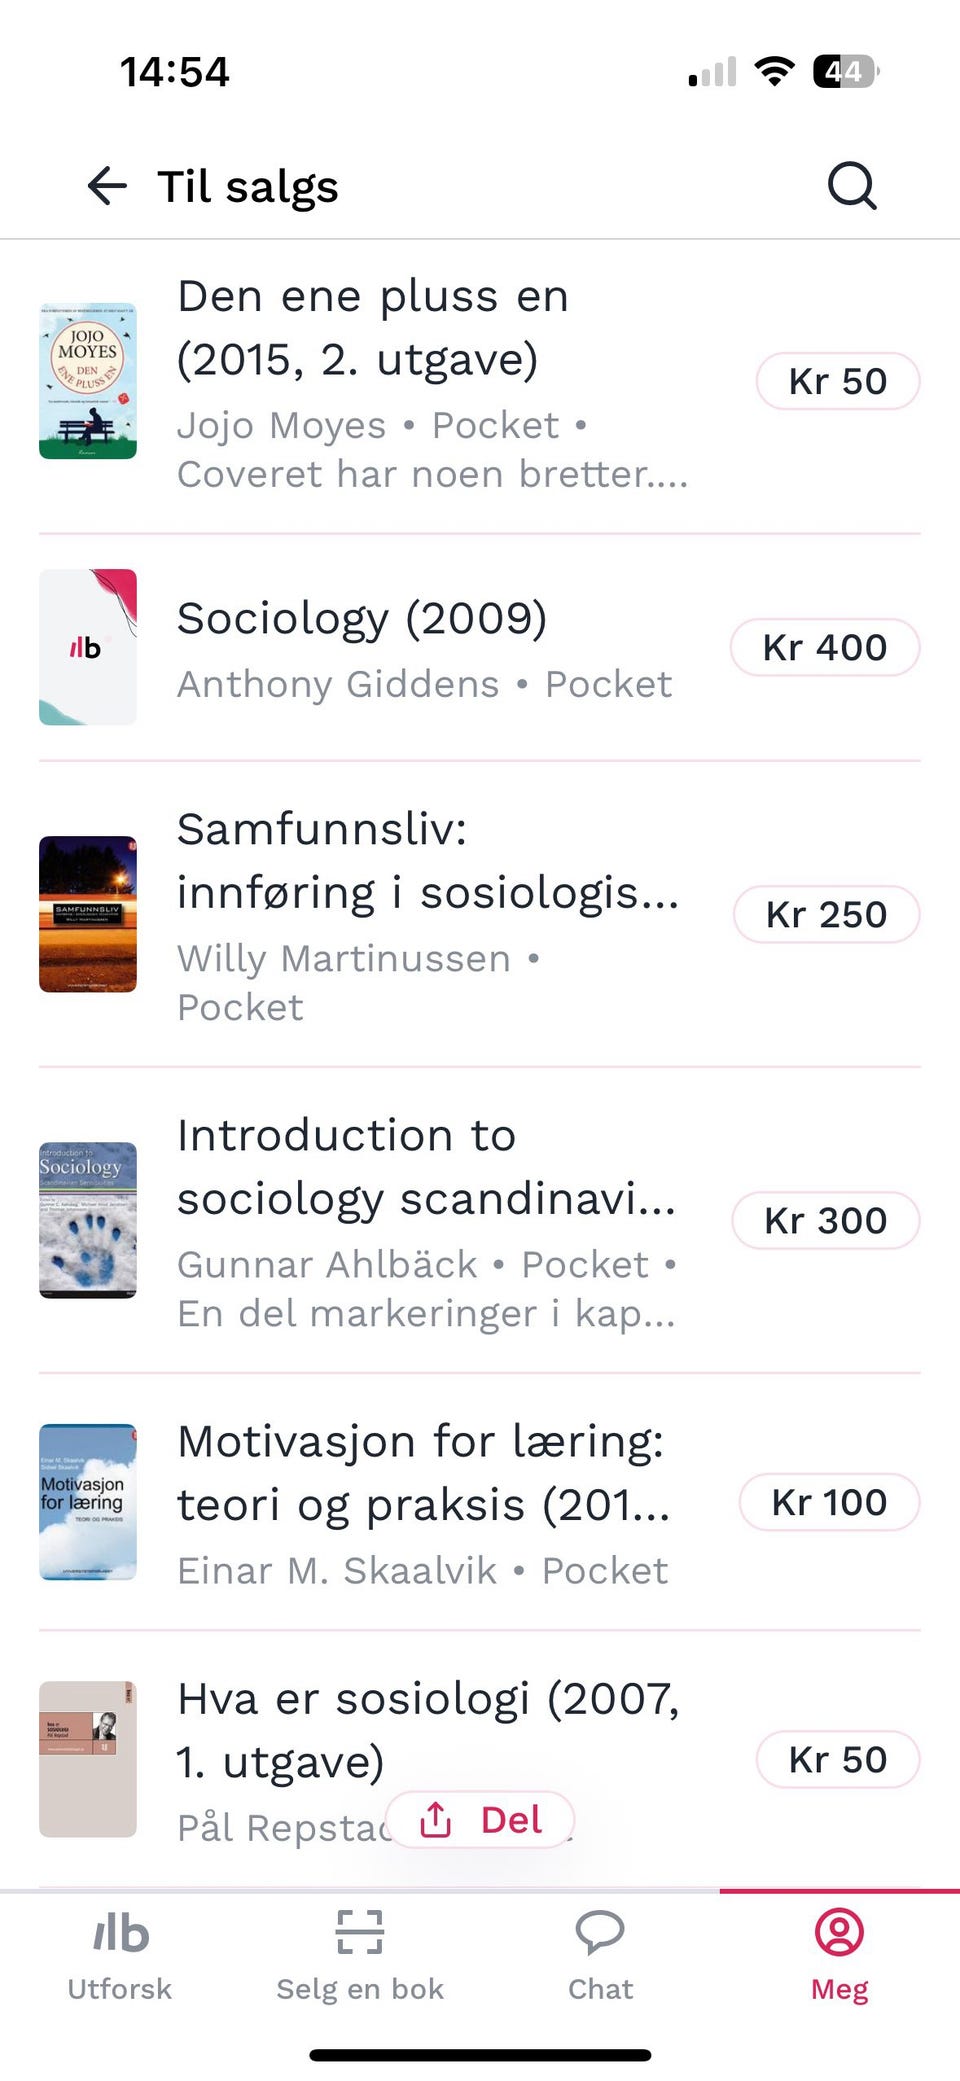Open Den ene pluss en cover thumbnail
The height and width of the screenshot is (2081, 960).
88,381
